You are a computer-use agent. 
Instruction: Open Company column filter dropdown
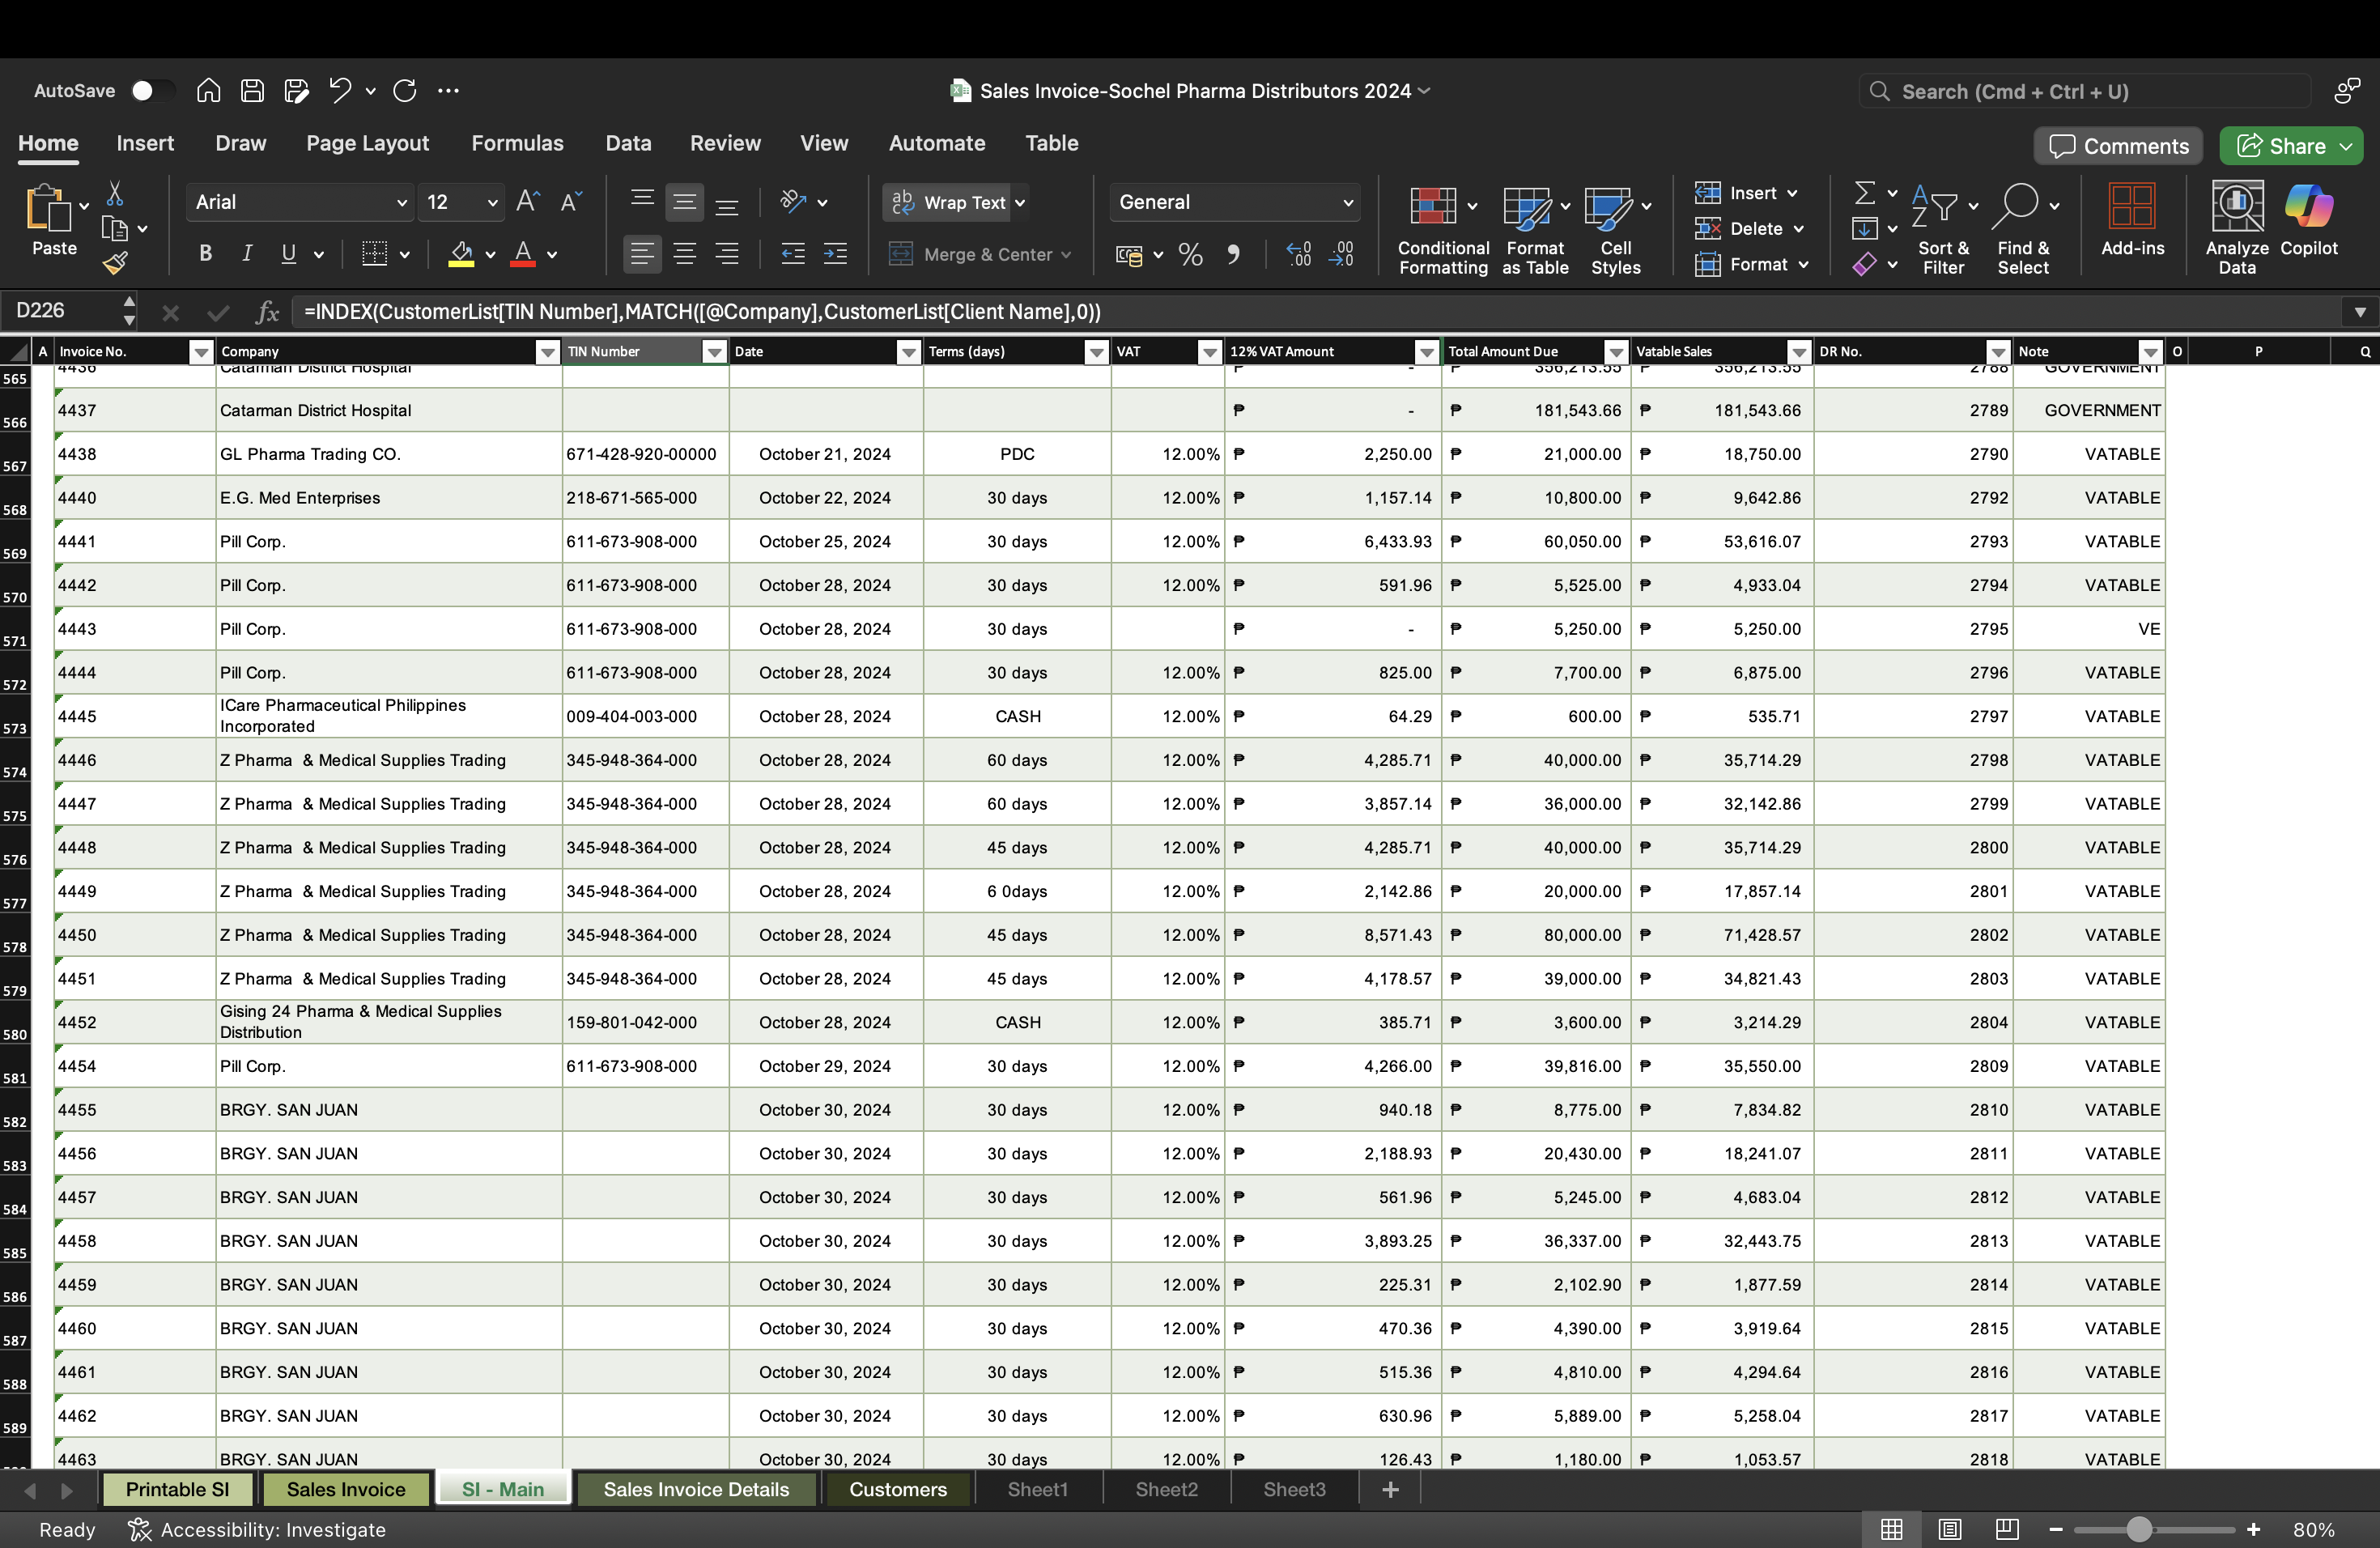[547, 352]
